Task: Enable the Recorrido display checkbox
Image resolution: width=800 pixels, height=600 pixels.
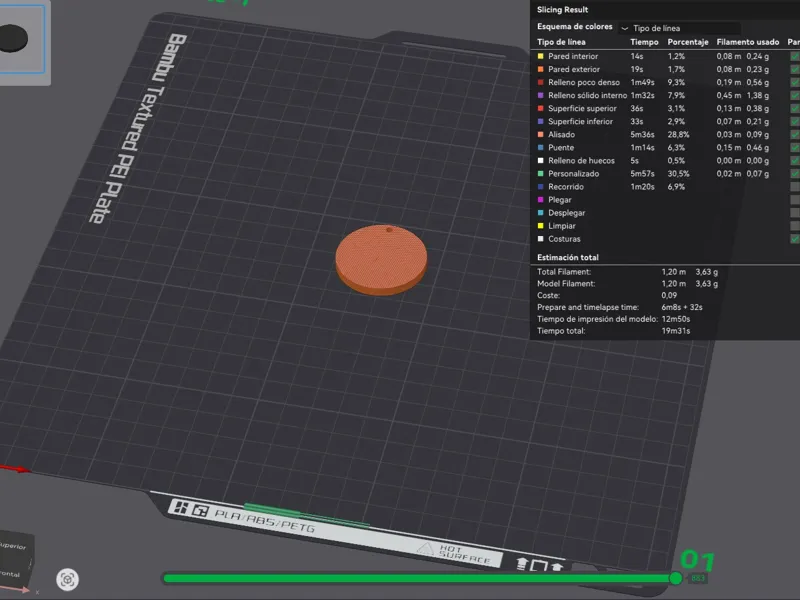Action: click(x=794, y=187)
